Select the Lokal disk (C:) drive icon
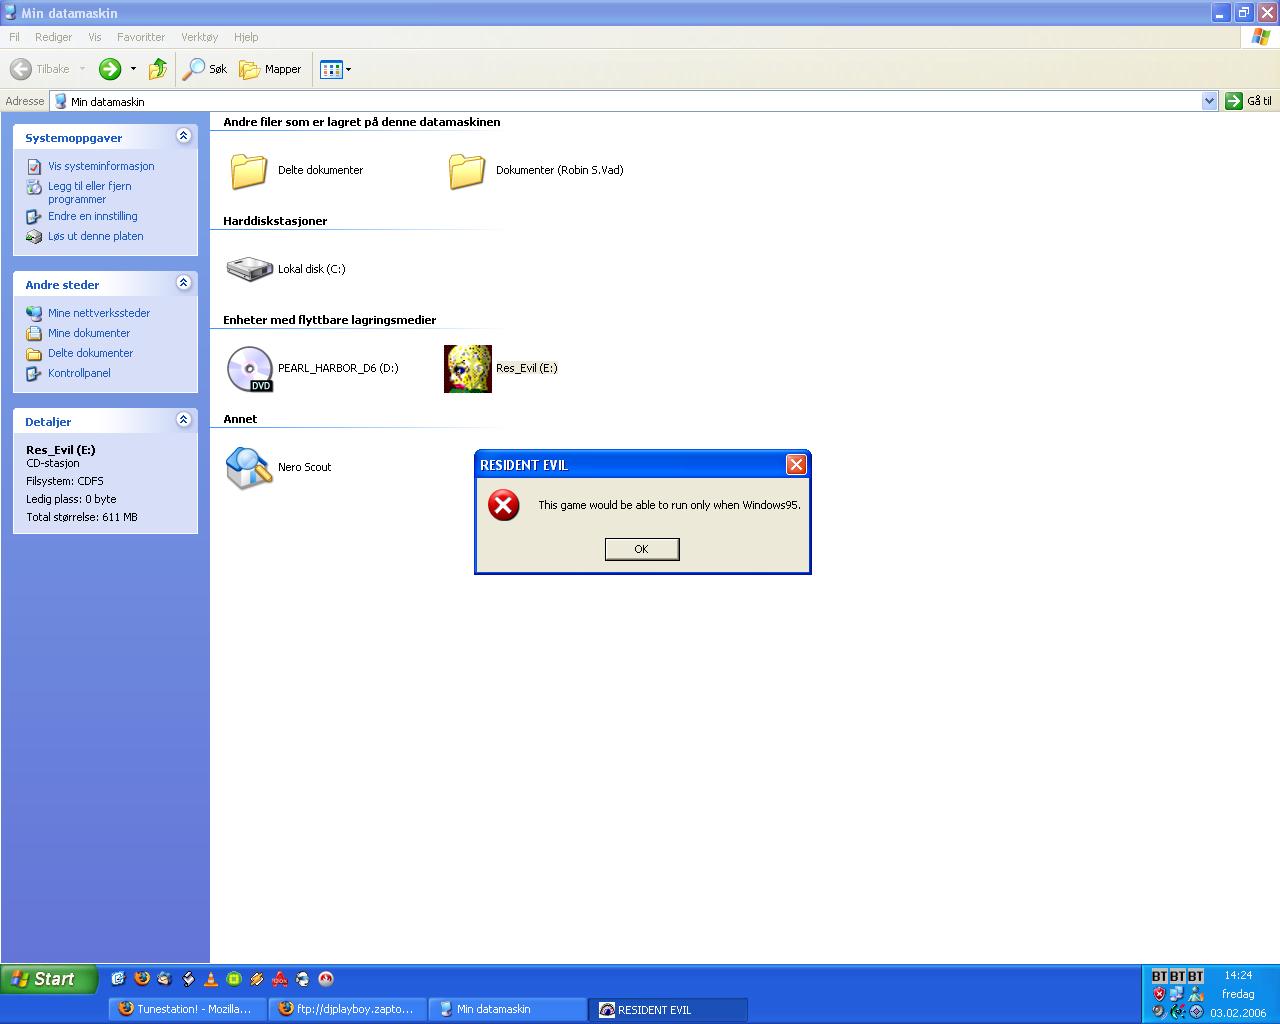The image size is (1280, 1024). 249,269
